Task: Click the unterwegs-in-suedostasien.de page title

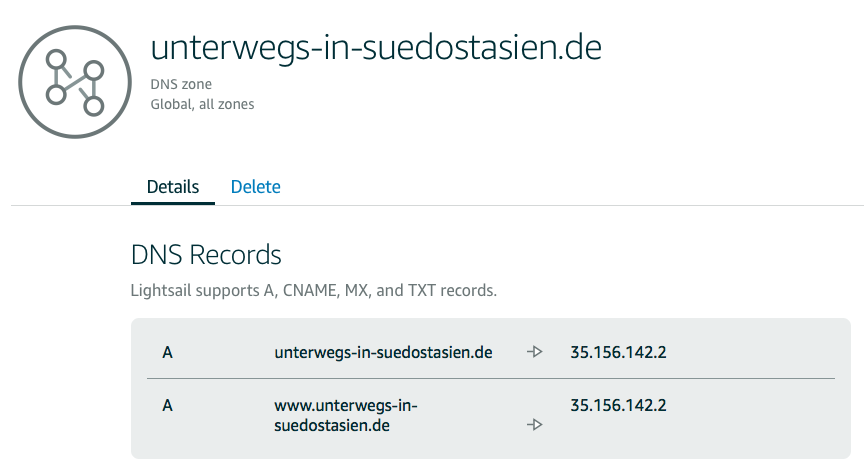Action: (375, 46)
